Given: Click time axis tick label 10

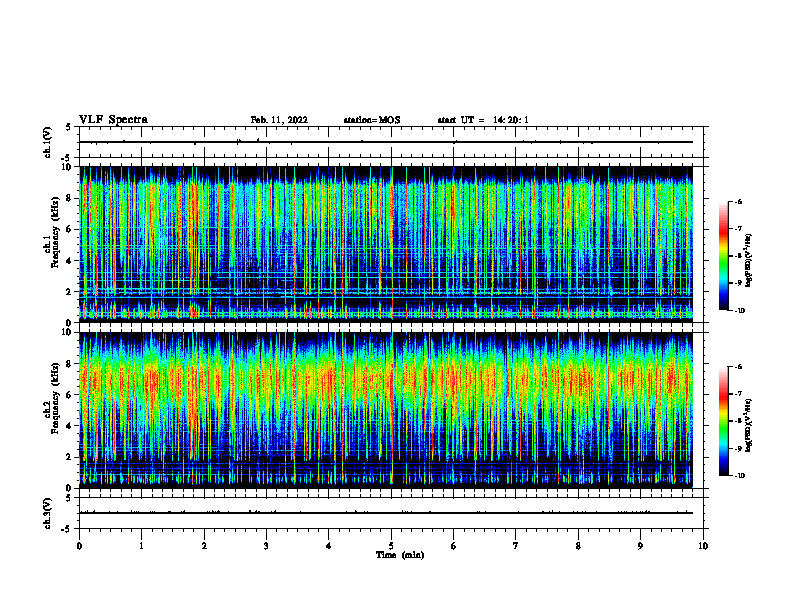Looking at the screenshot, I should (703, 546).
